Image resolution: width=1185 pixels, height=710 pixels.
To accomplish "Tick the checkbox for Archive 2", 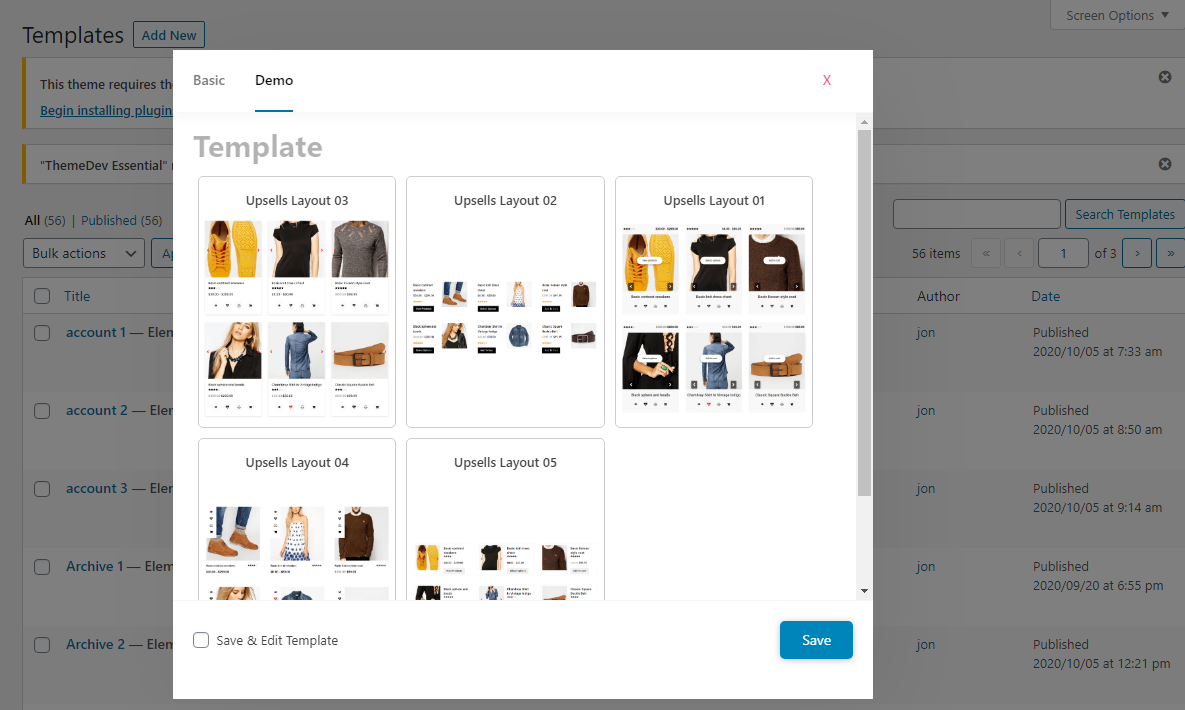I will pyautogui.click(x=42, y=644).
